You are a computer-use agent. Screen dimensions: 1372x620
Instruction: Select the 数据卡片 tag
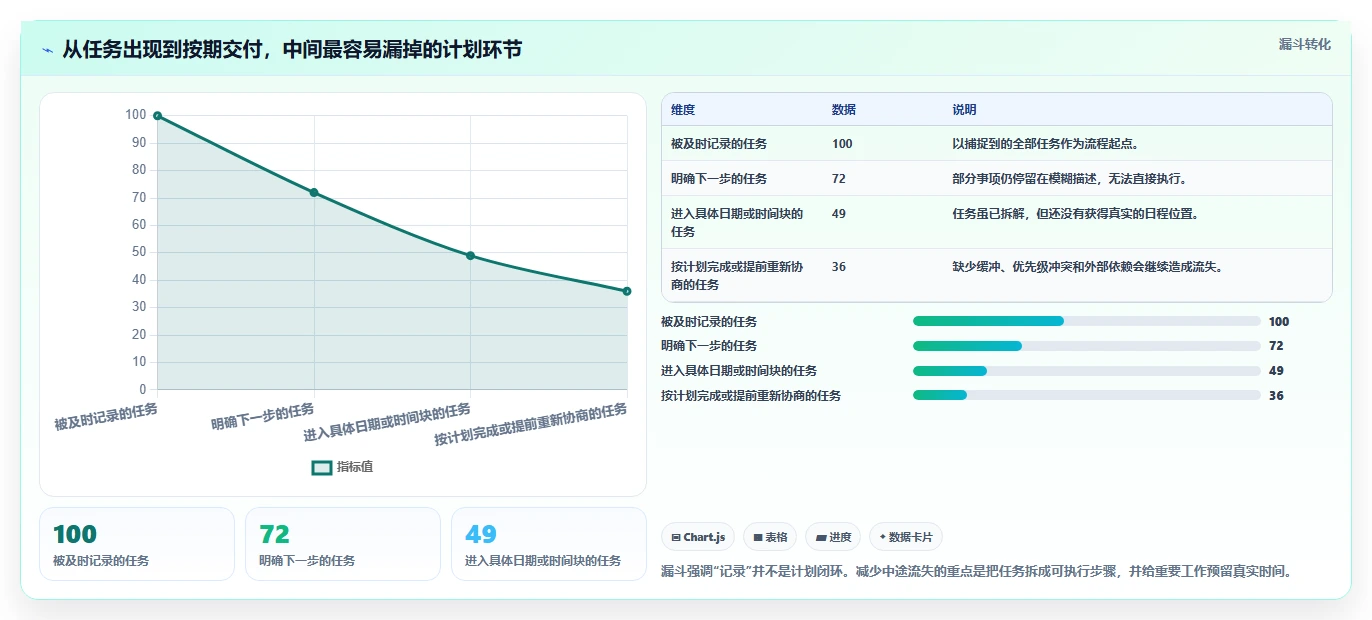pyautogui.click(x=906, y=537)
